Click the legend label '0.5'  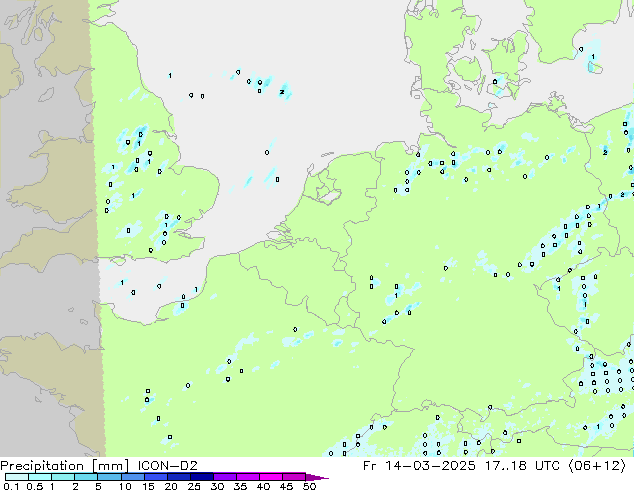35,486
